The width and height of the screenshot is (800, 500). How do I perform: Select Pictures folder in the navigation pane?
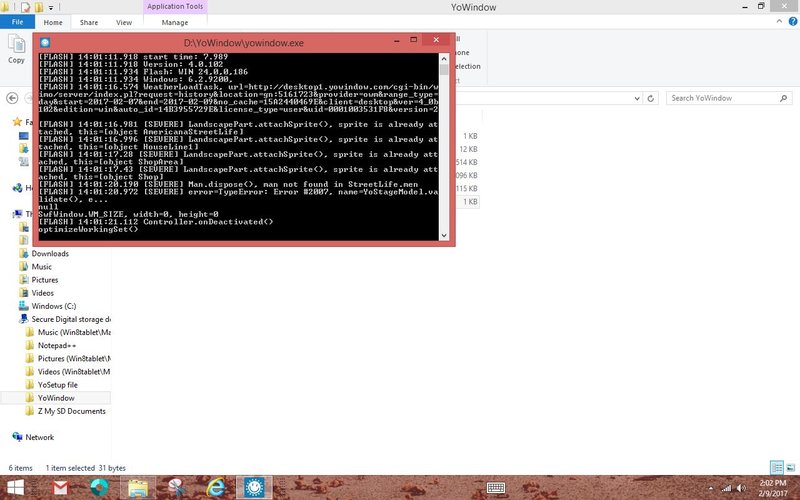[x=45, y=280]
